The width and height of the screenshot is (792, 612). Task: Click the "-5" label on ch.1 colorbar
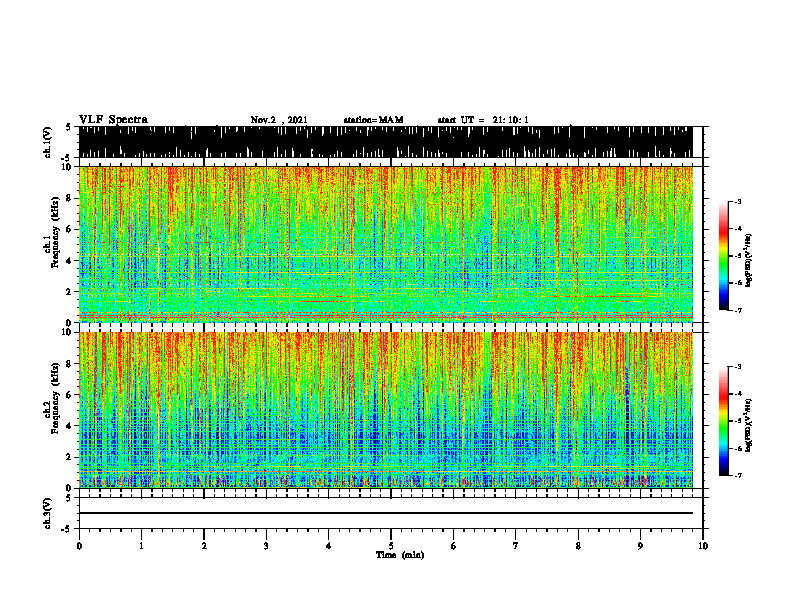738,256
